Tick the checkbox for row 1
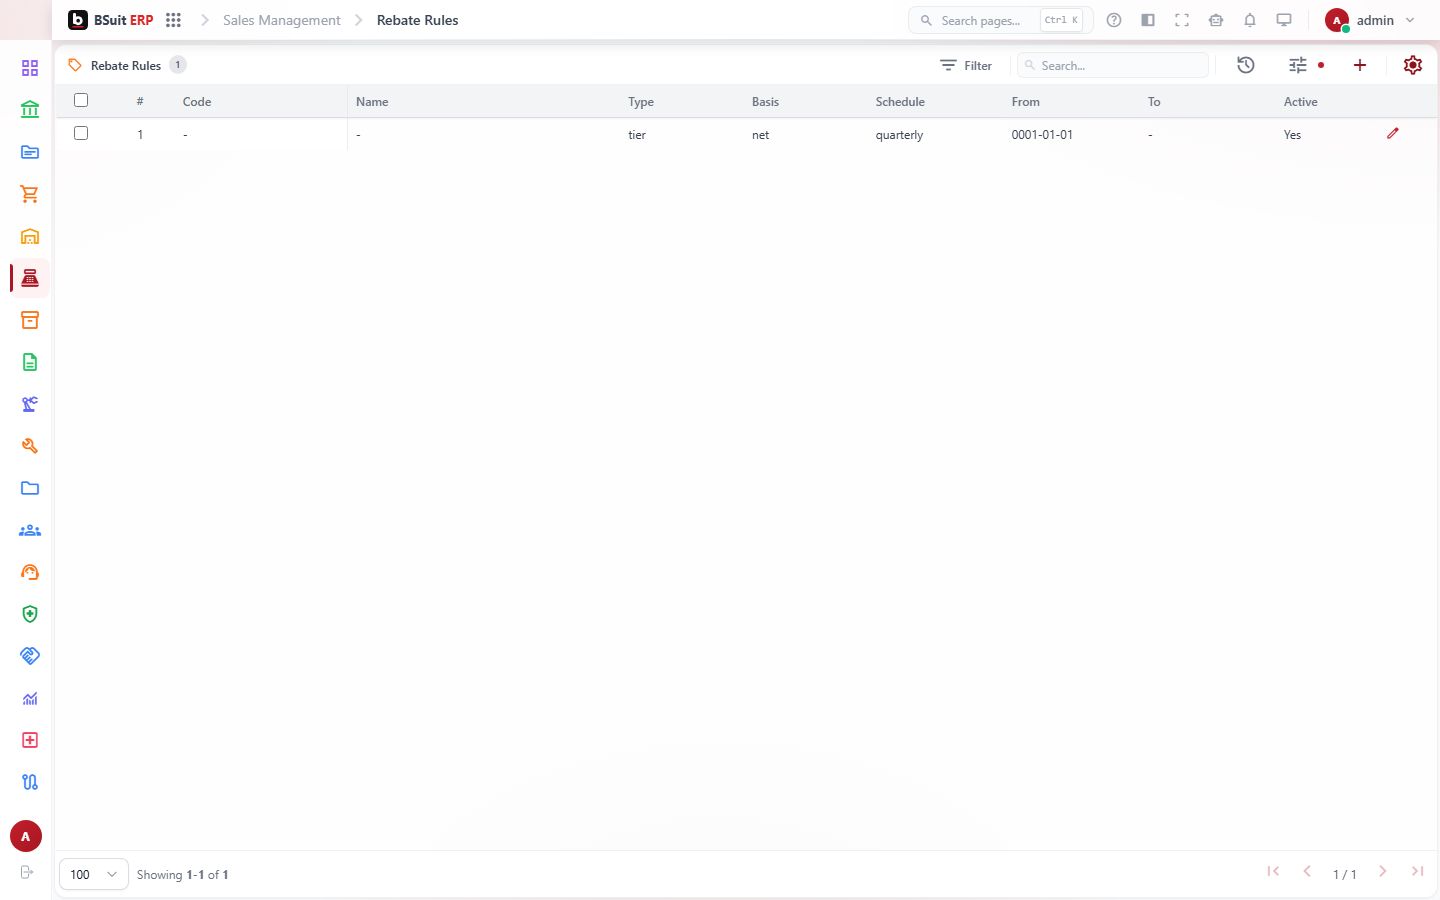This screenshot has width=1440, height=900. pyautogui.click(x=81, y=133)
